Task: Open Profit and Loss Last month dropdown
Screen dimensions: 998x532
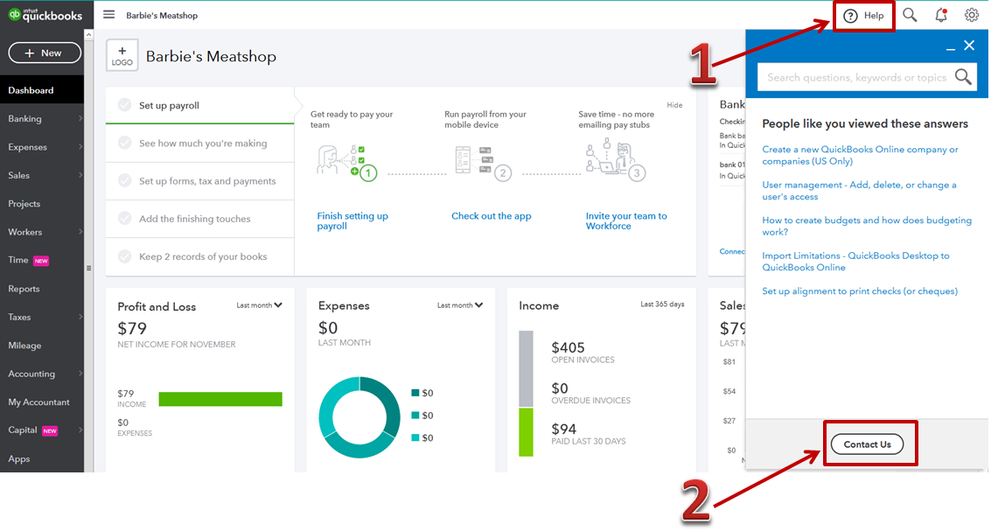Action: (259, 305)
